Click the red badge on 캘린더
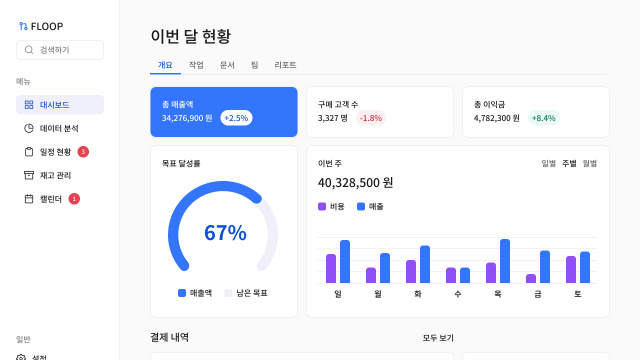Screen dimensions: 640x360 pyautogui.click(x=74, y=199)
